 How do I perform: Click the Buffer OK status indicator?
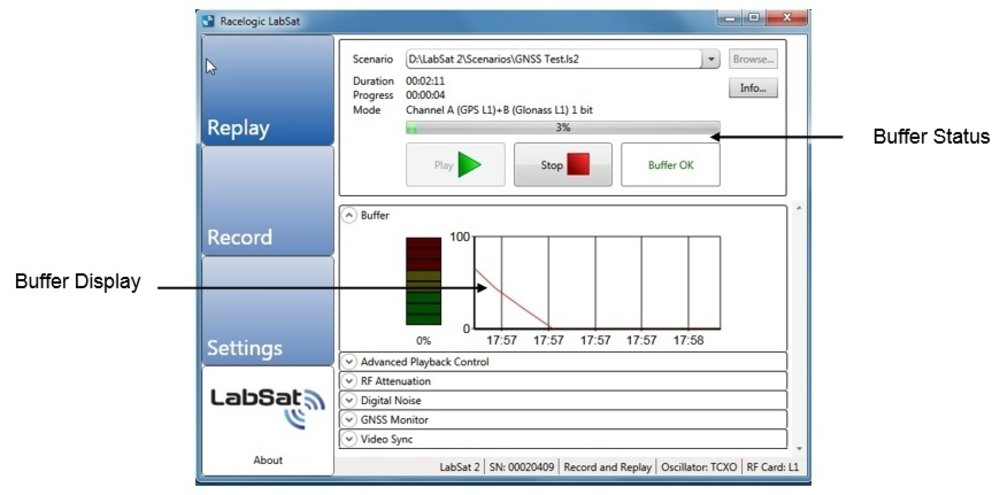pyautogui.click(x=670, y=165)
